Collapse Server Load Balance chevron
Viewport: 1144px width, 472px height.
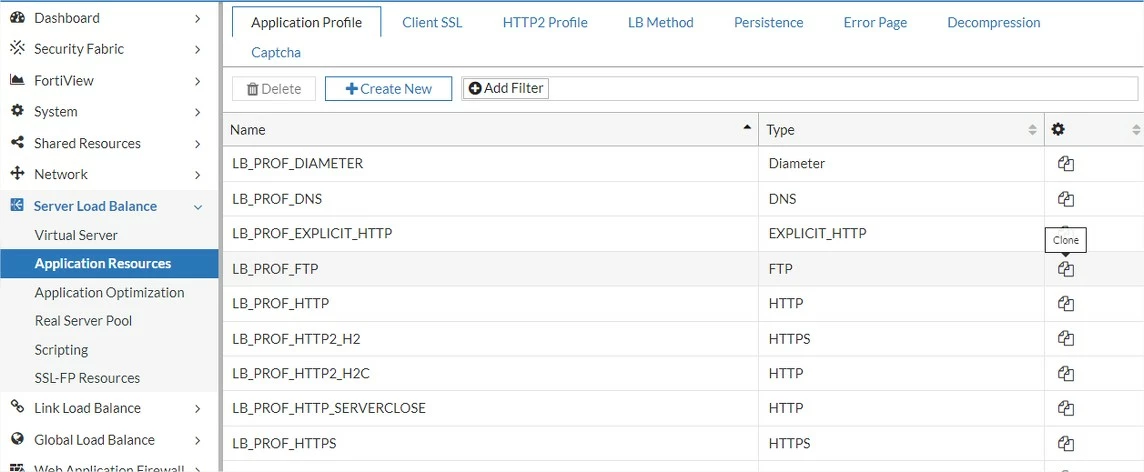pyautogui.click(x=198, y=207)
